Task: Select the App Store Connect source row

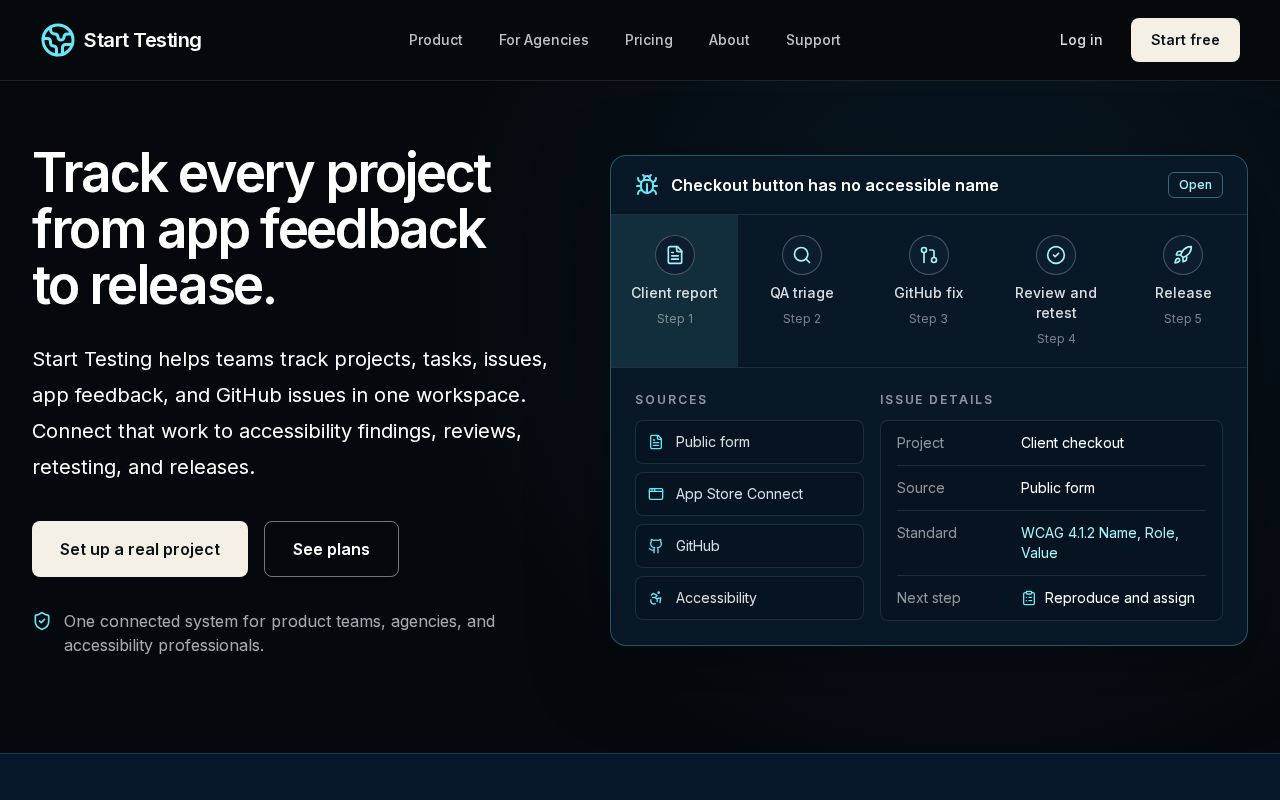Action: (x=749, y=494)
